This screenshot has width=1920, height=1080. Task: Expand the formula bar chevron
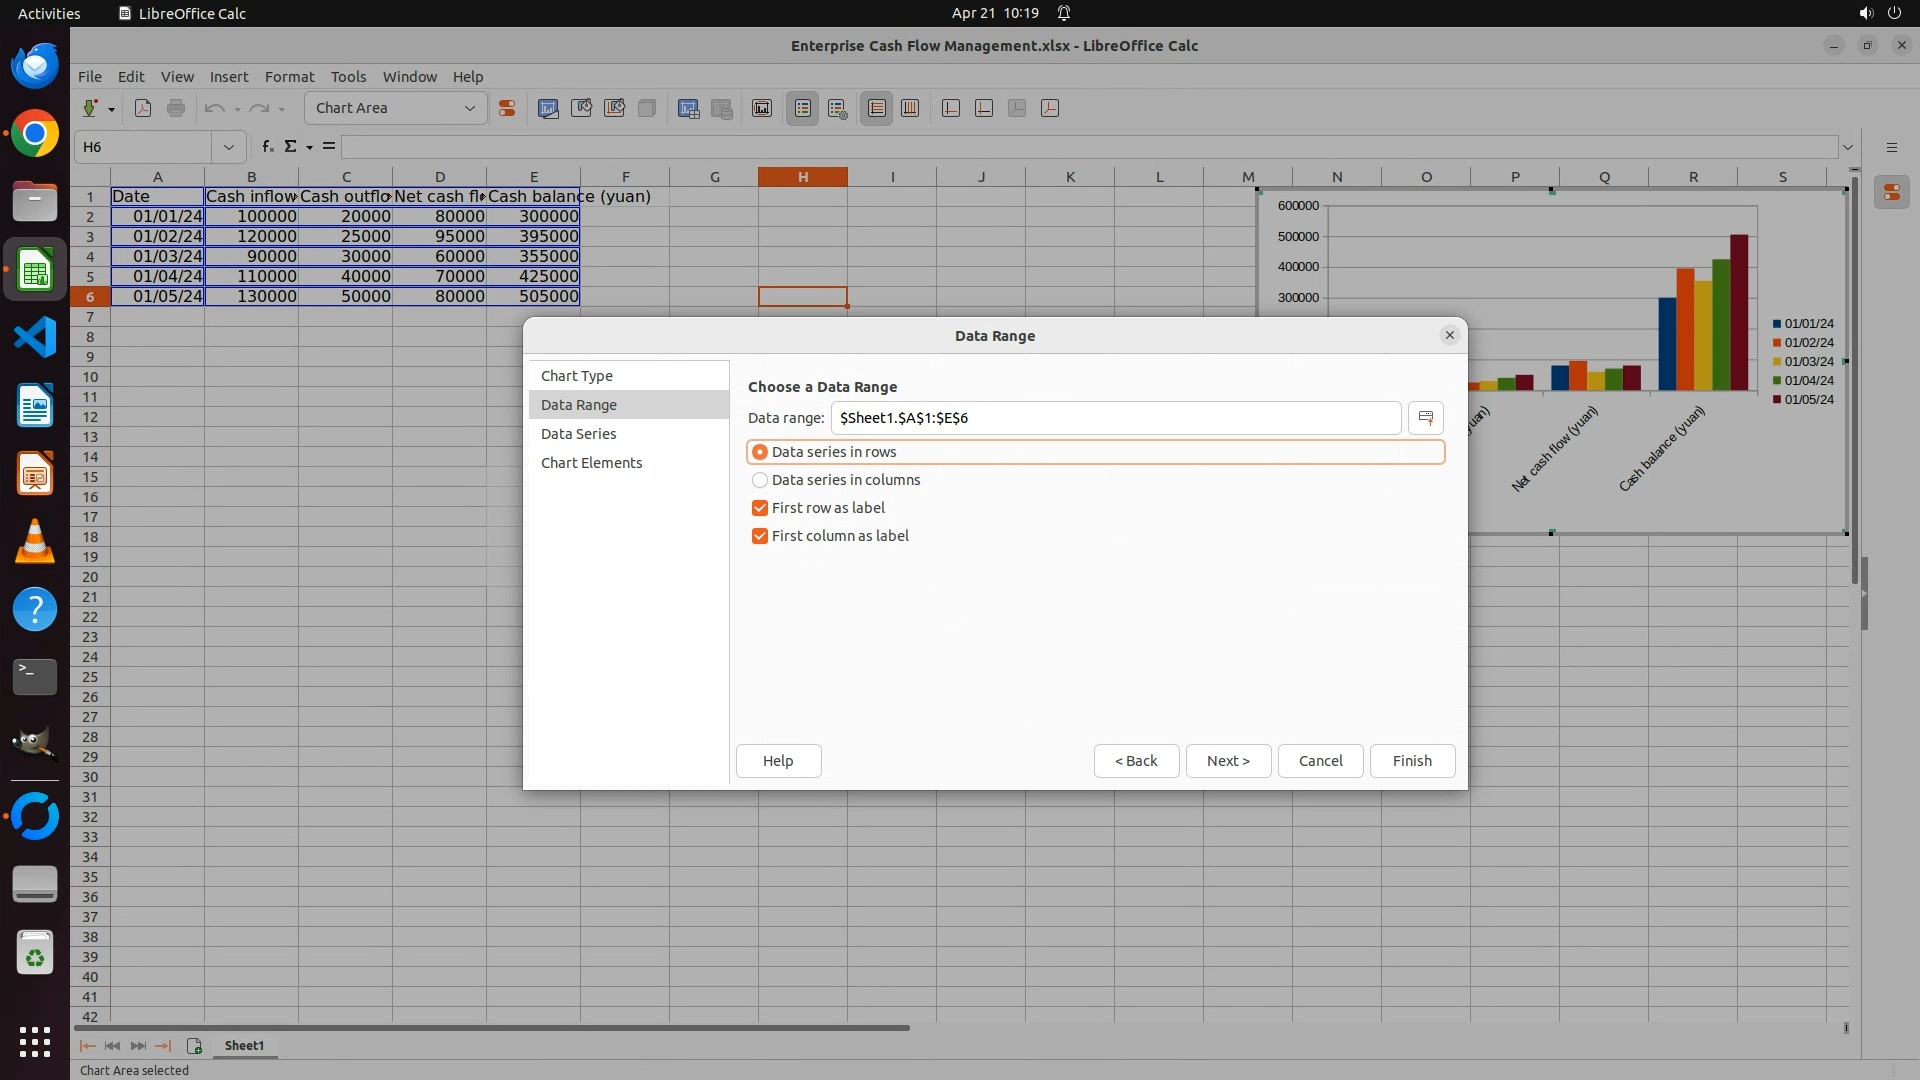[1848, 147]
